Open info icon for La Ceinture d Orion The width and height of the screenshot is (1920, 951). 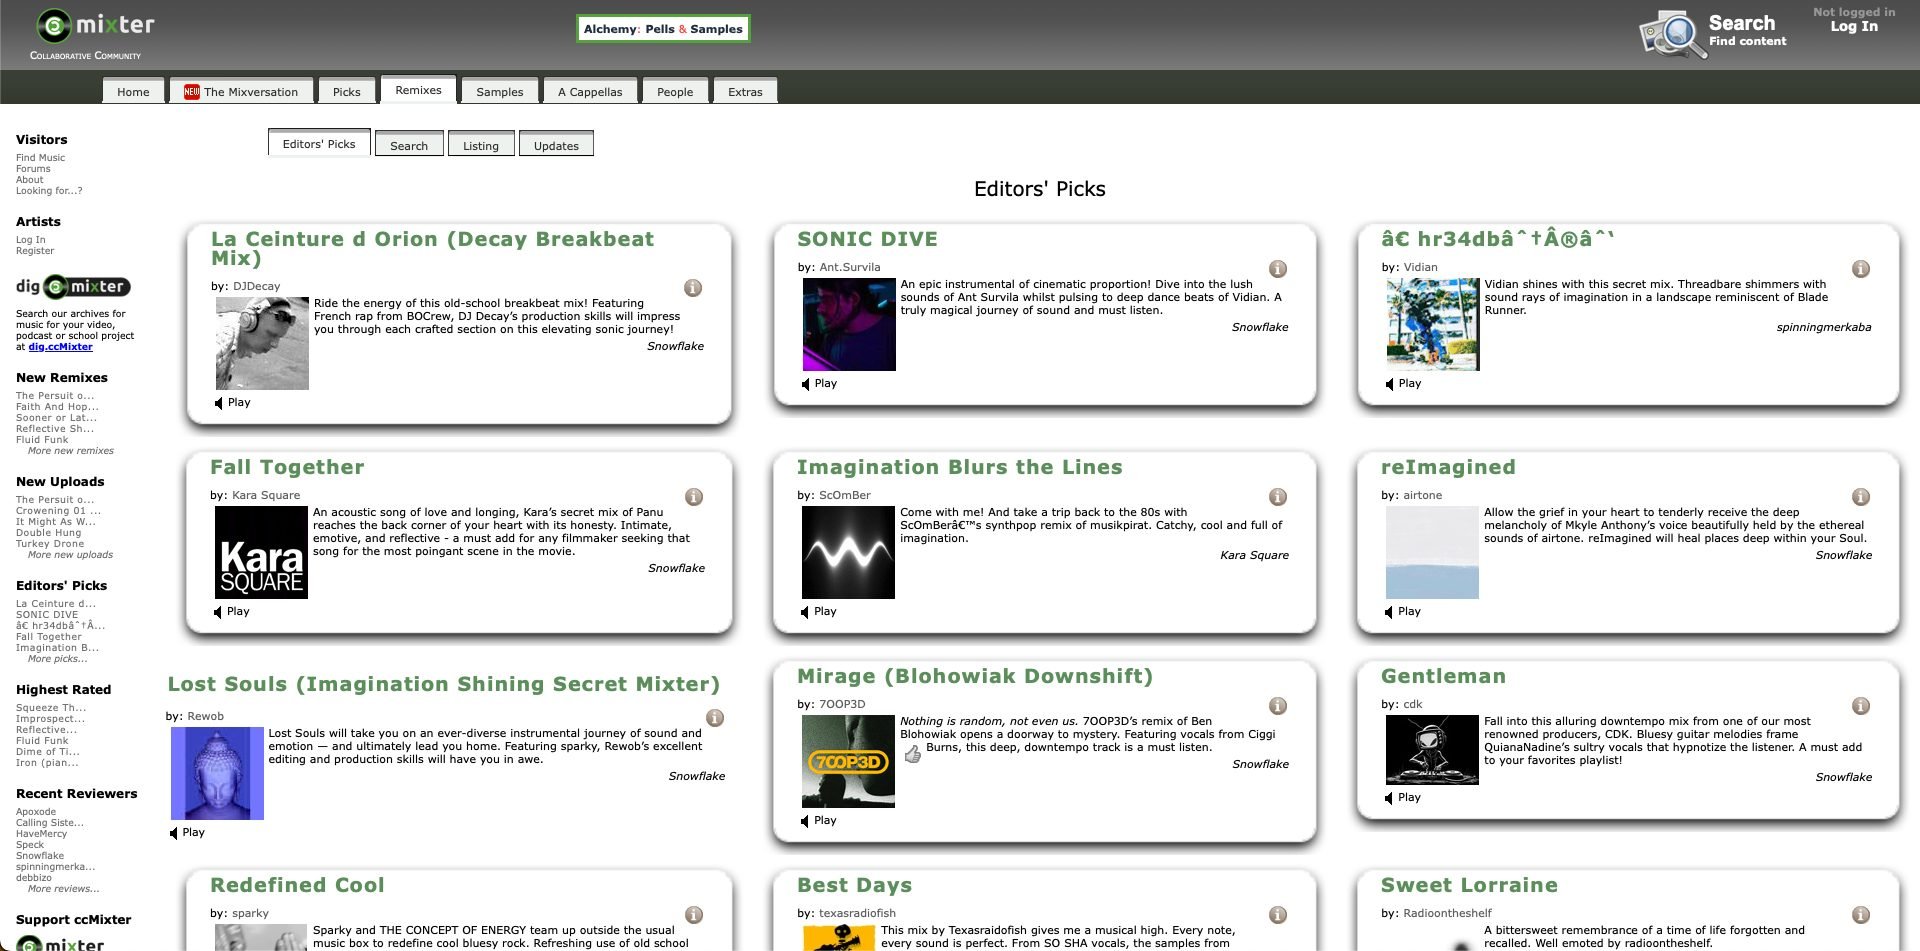pos(693,288)
